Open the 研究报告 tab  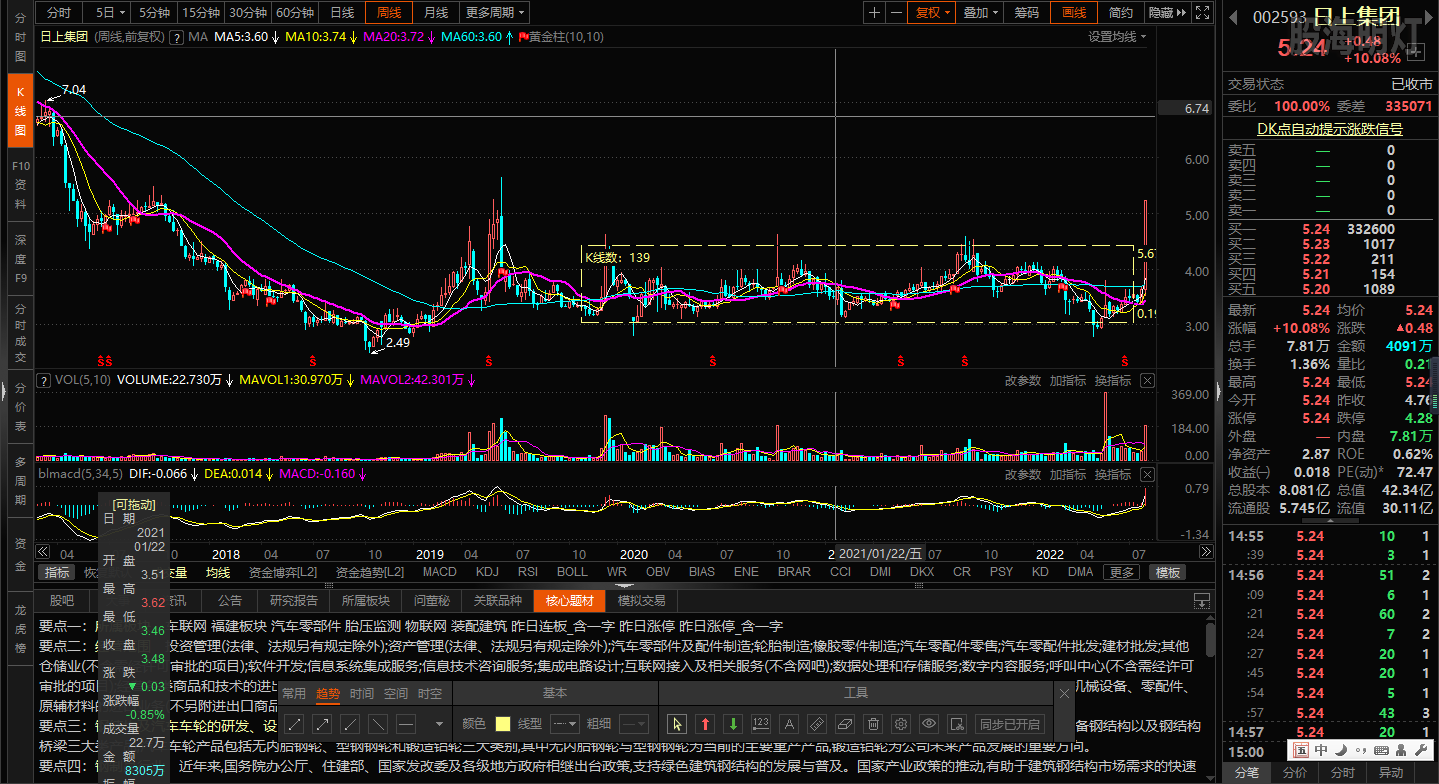point(294,601)
